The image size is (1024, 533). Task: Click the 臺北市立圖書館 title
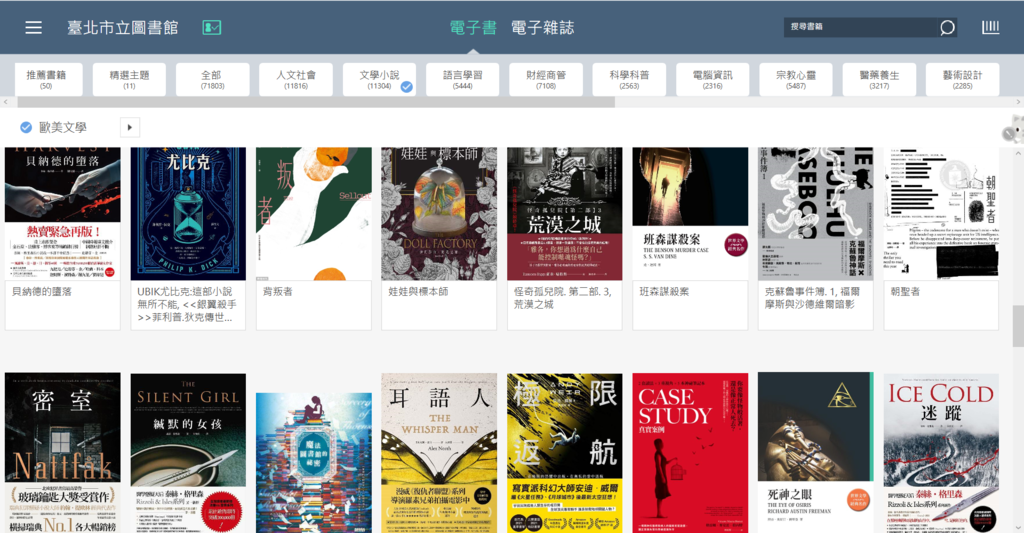pyautogui.click(x=123, y=27)
